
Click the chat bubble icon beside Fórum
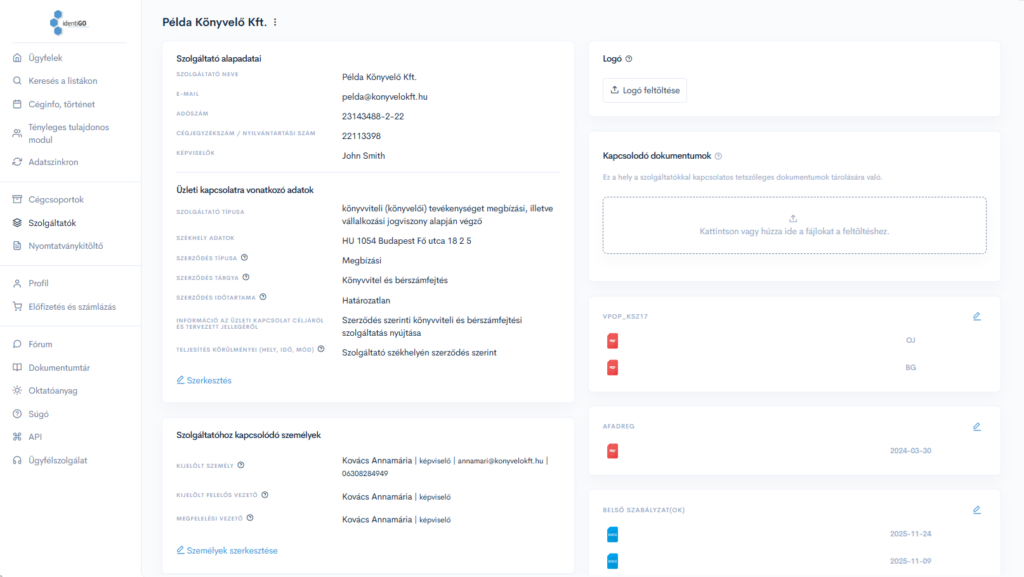coord(17,344)
